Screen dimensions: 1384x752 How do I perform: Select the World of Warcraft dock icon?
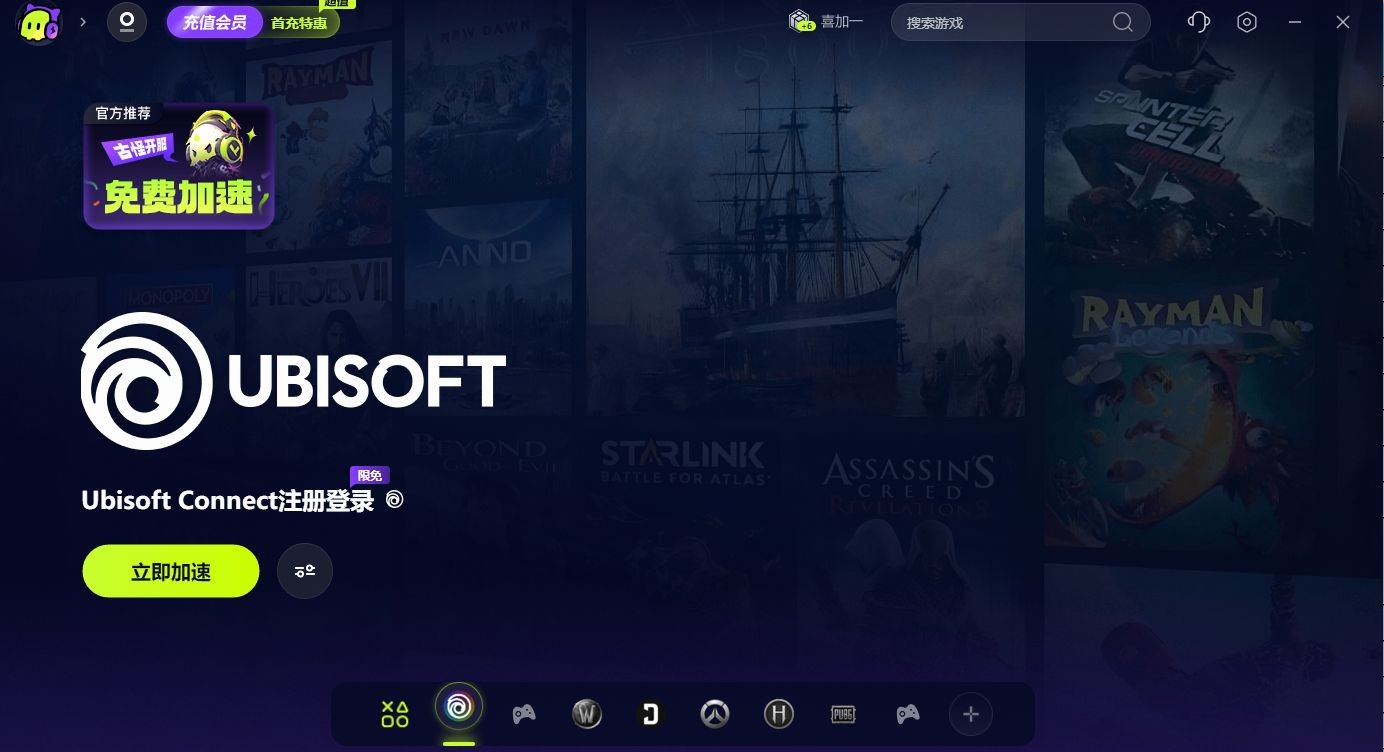pyautogui.click(x=587, y=714)
